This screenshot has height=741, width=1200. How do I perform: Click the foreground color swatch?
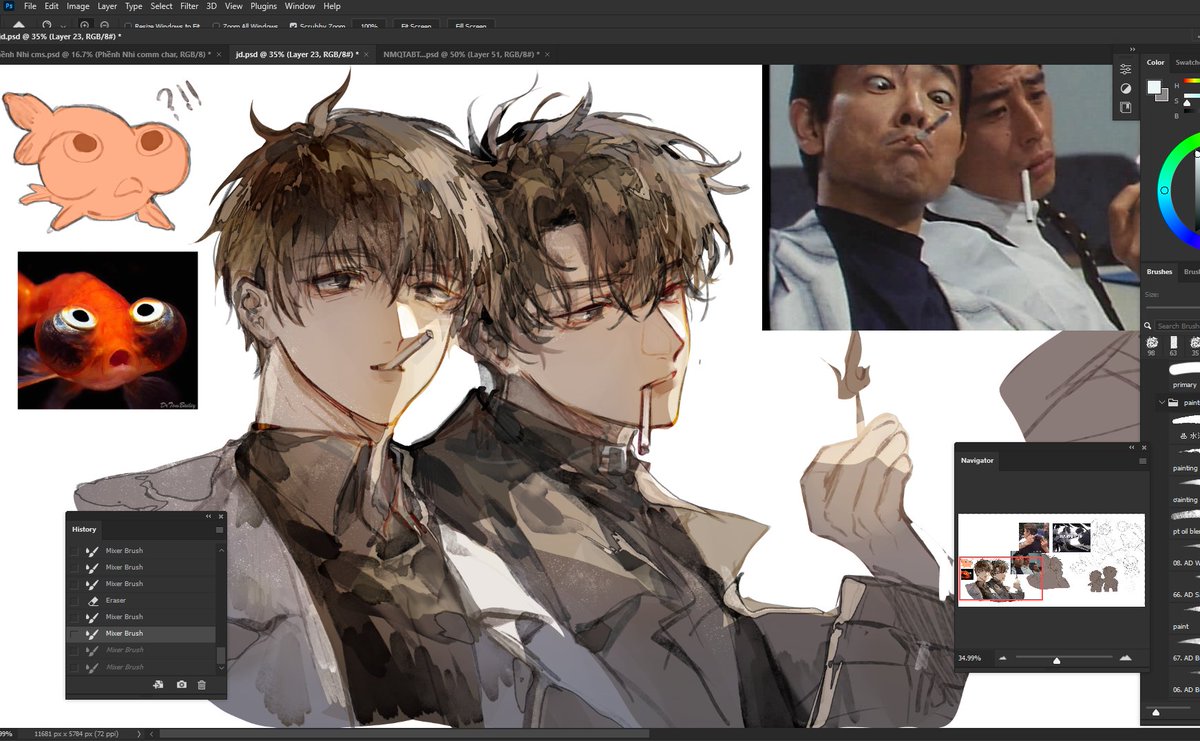click(1153, 87)
